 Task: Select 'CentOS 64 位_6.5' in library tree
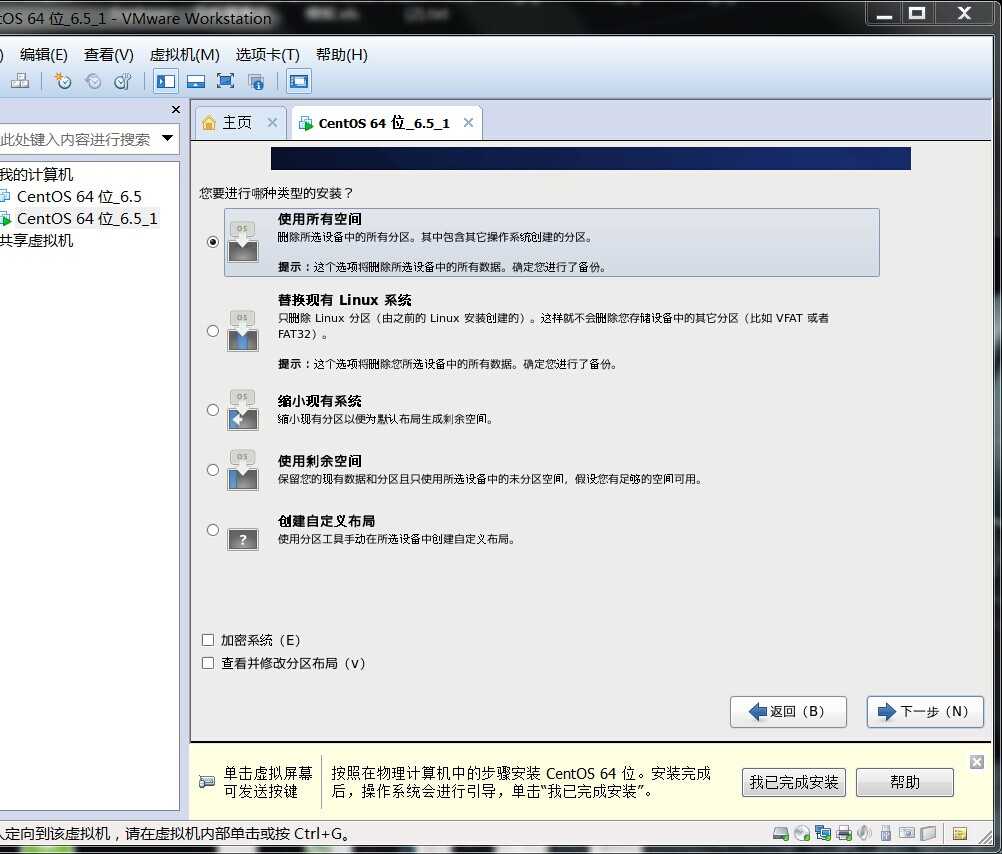click(x=79, y=197)
